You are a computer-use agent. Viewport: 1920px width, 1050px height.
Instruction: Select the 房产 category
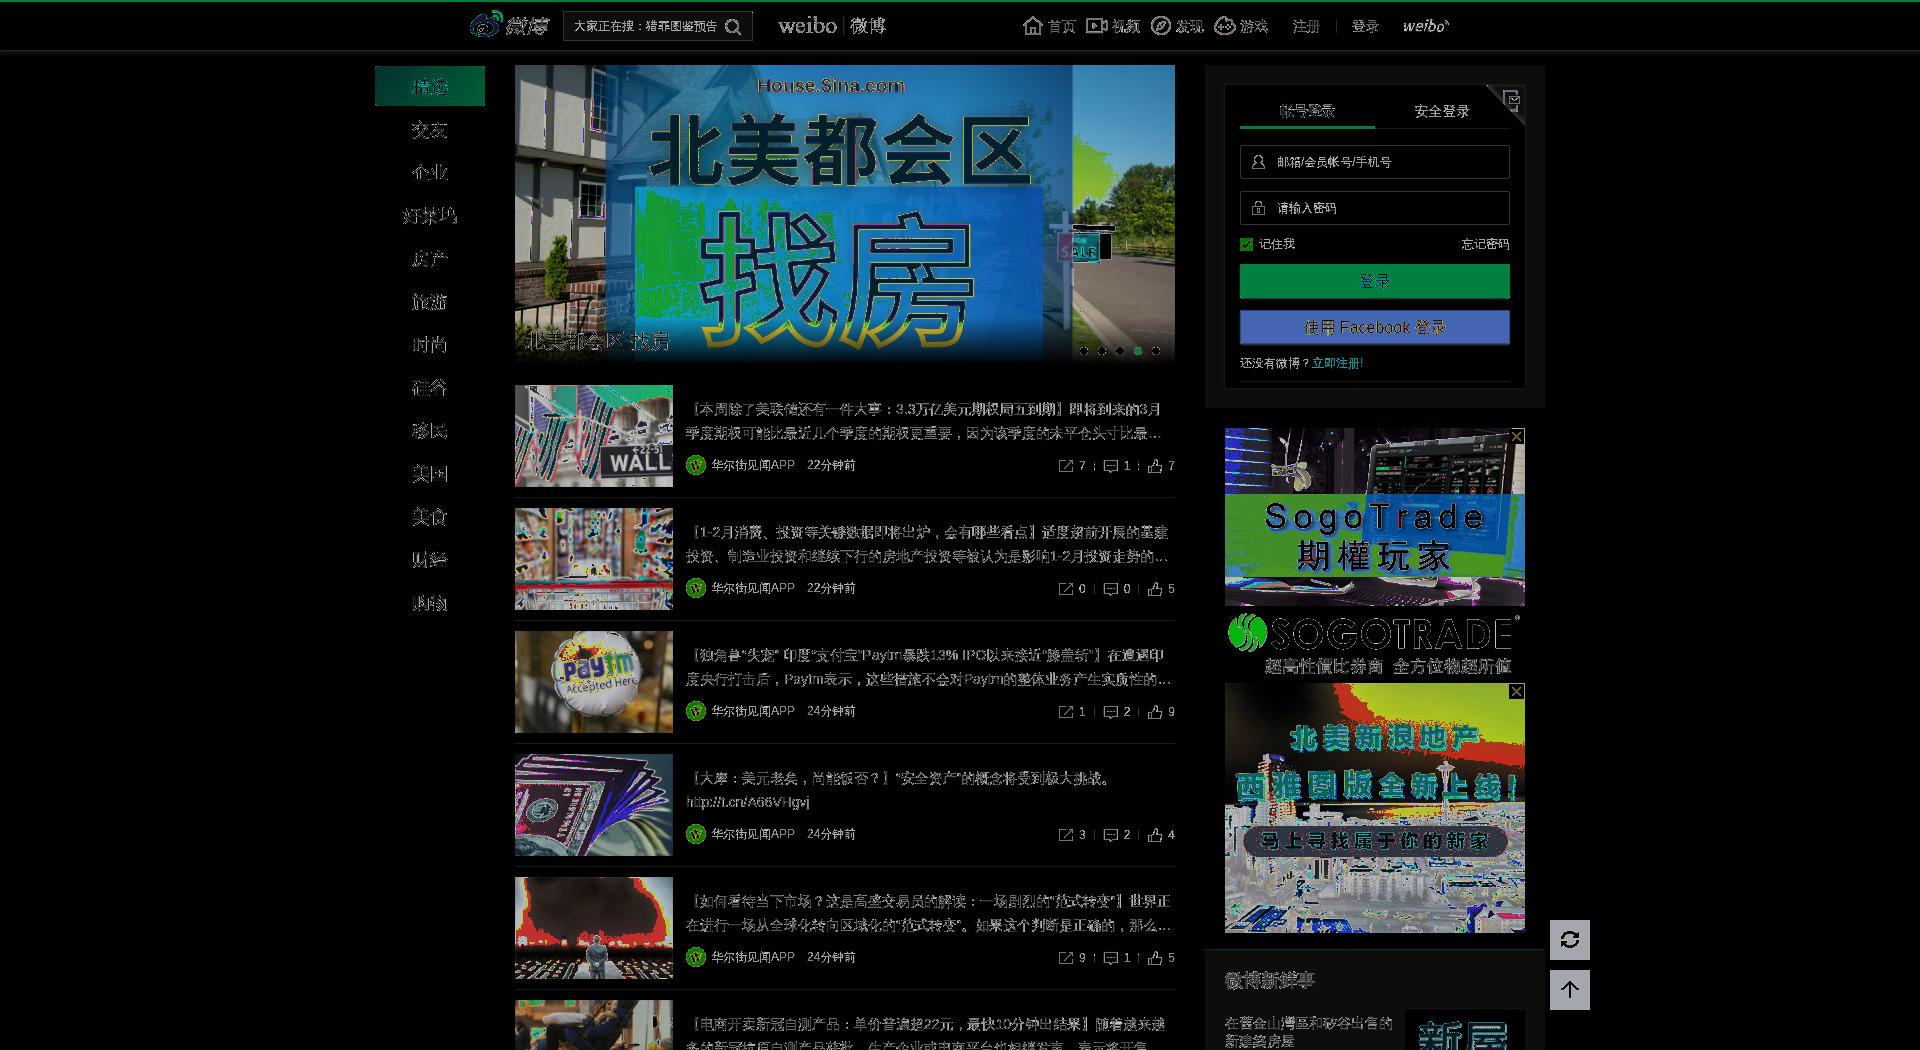pyautogui.click(x=430, y=259)
